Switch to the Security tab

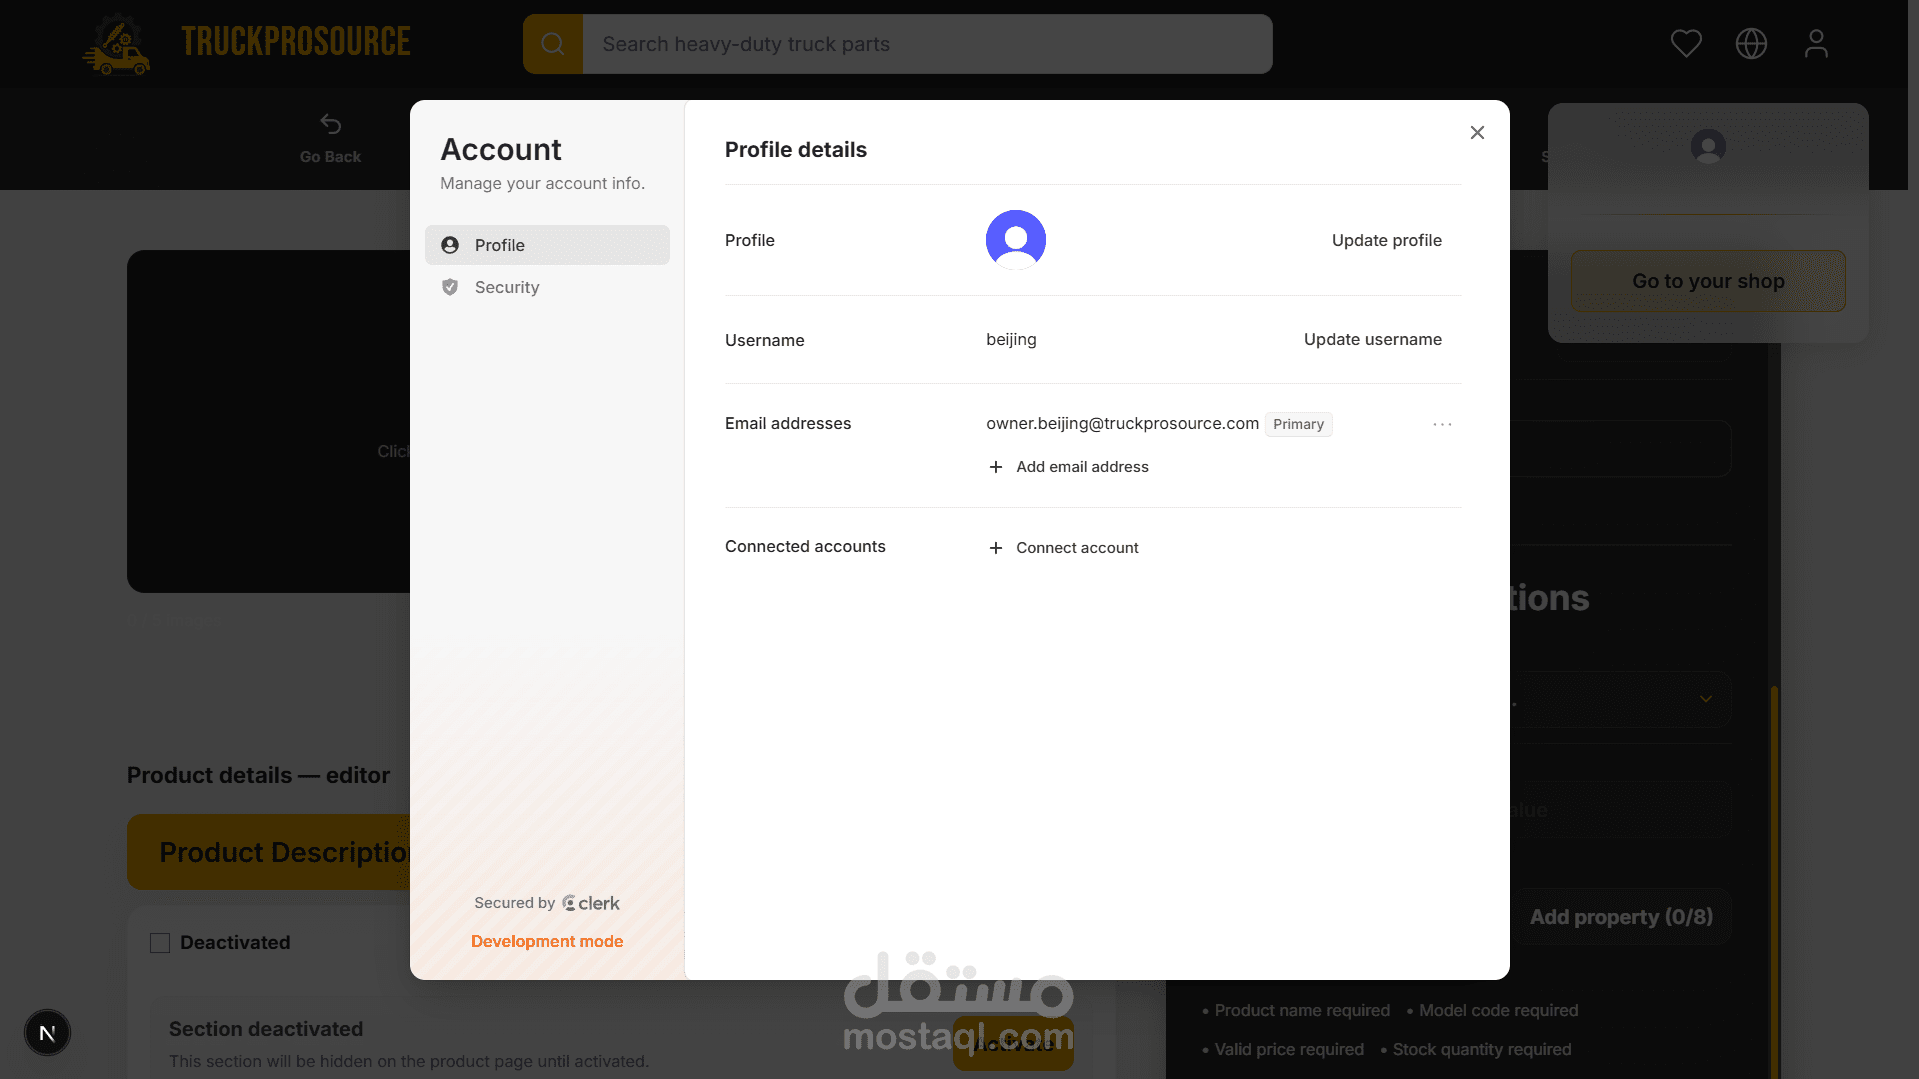pos(547,287)
